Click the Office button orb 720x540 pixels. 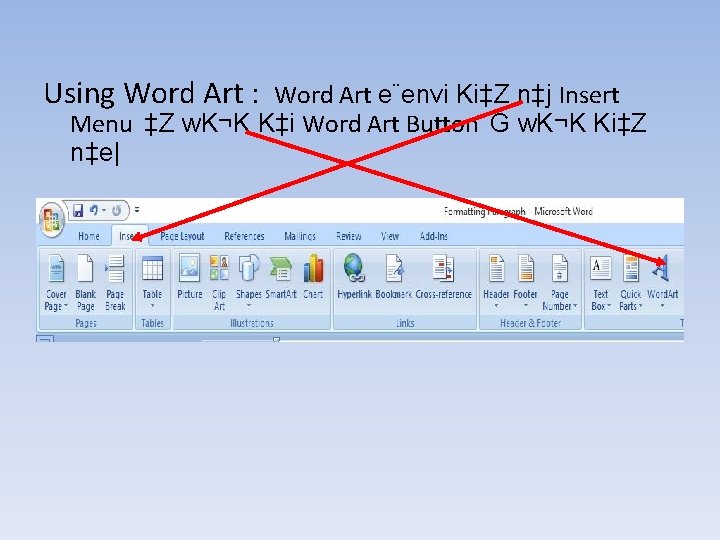click(51, 219)
